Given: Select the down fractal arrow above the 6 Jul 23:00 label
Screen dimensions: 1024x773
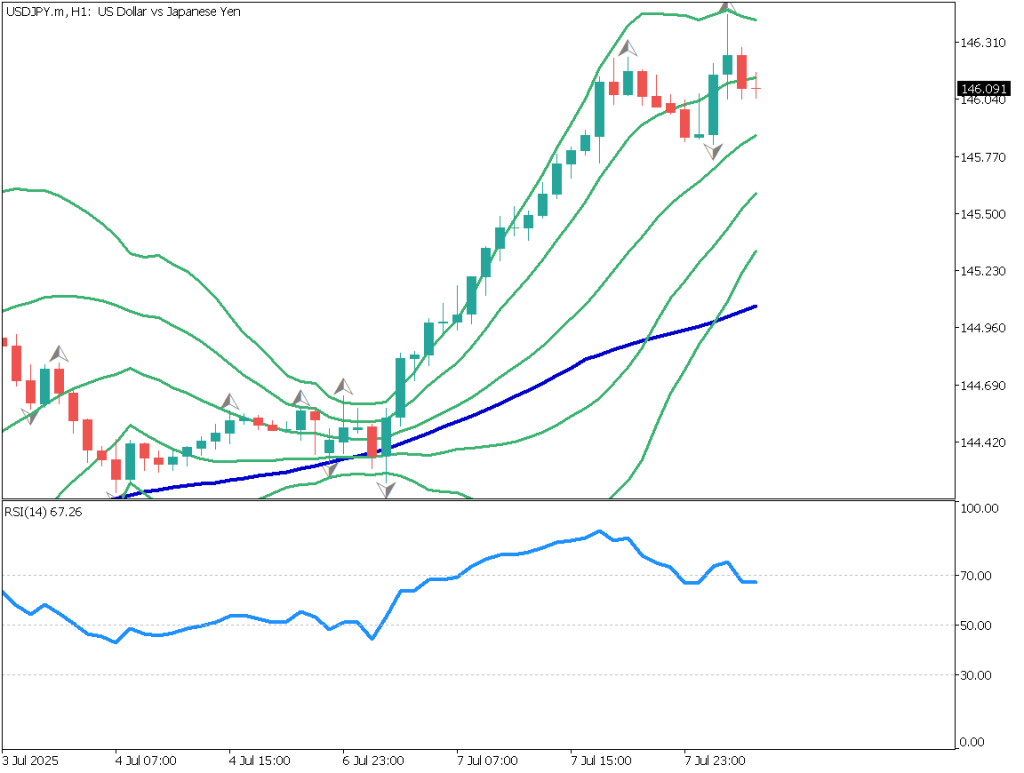Looking at the screenshot, I should point(385,489).
